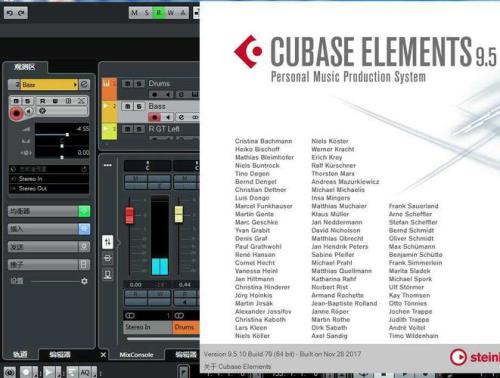Open the Stereo Out output routing dropdown
This screenshot has height=378, width=500.
tap(49, 189)
